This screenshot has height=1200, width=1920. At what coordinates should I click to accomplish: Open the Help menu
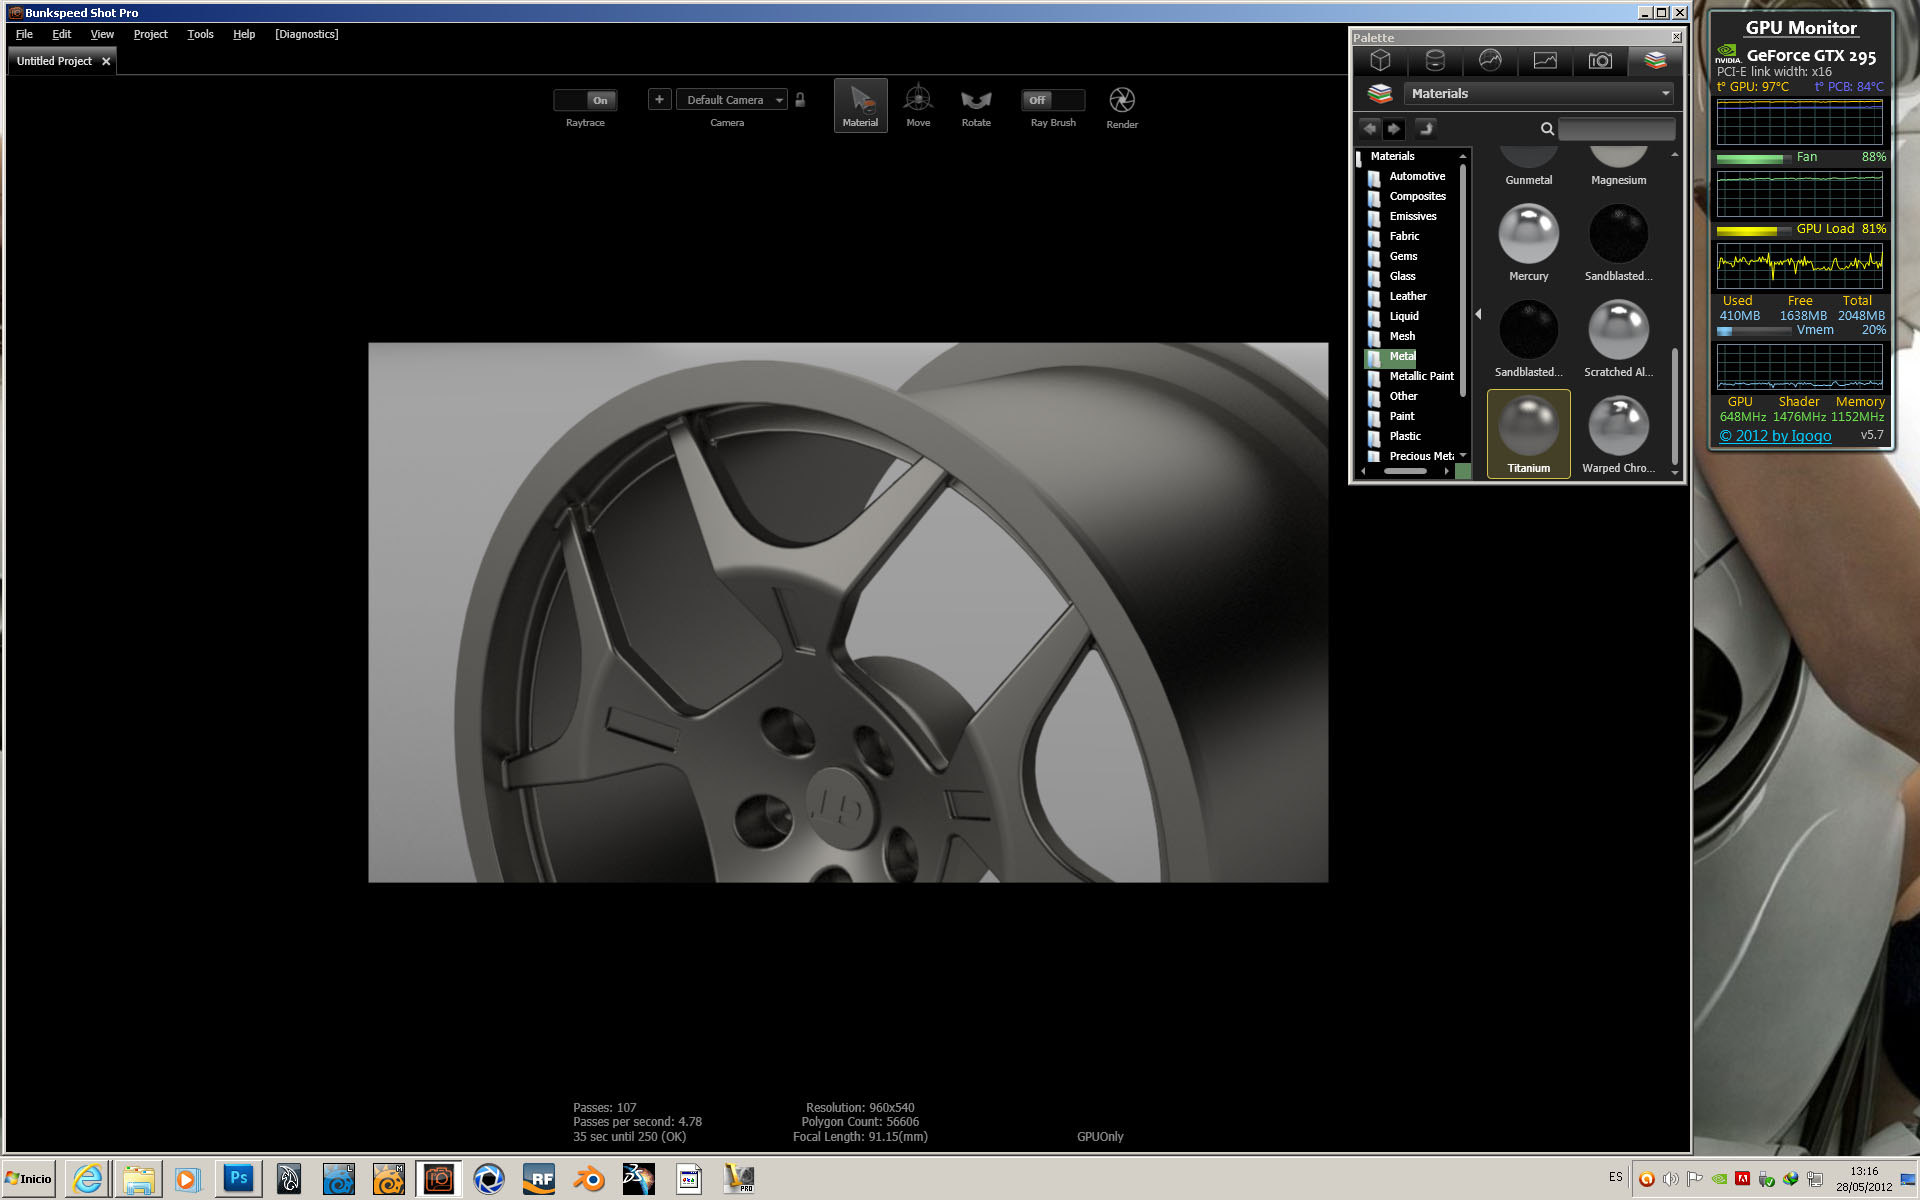click(x=244, y=34)
